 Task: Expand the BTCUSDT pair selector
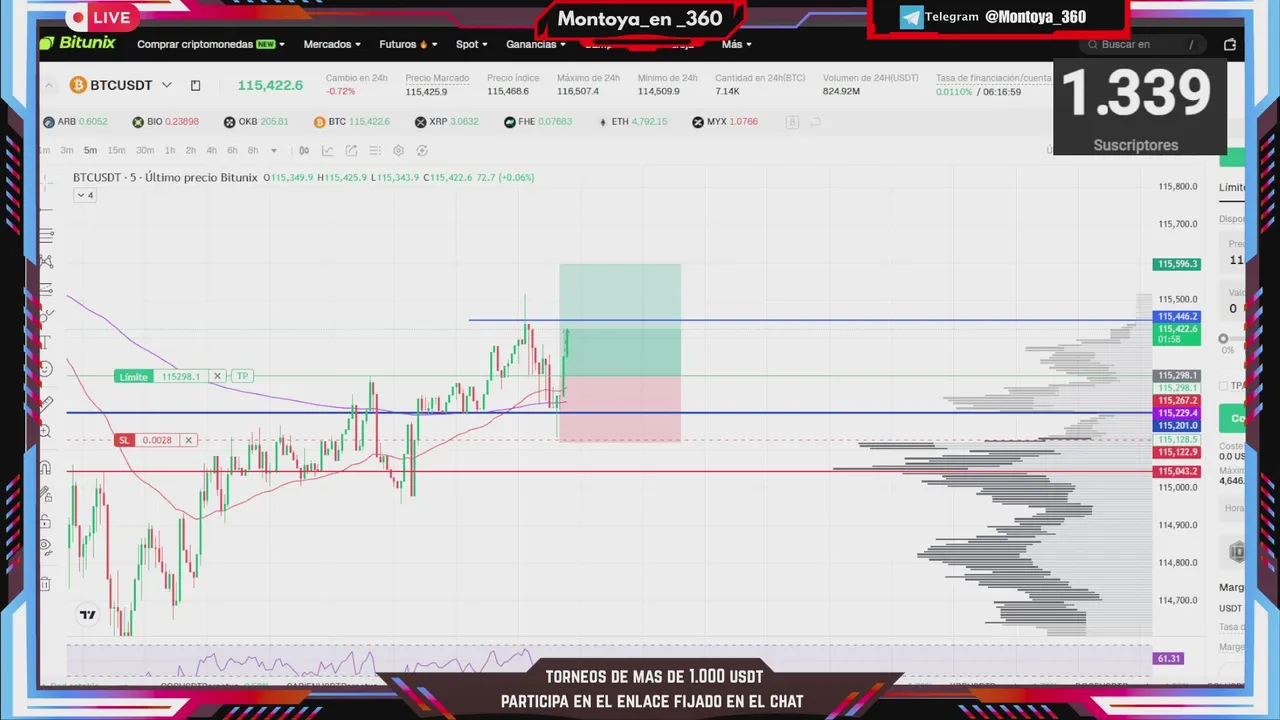coord(167,85)
